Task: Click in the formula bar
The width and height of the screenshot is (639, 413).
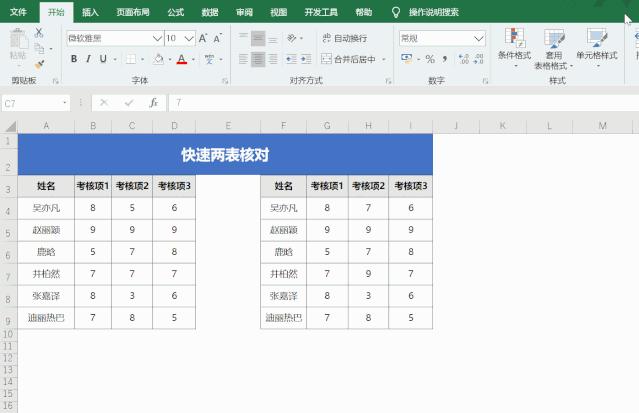Action: coord(403,103)
